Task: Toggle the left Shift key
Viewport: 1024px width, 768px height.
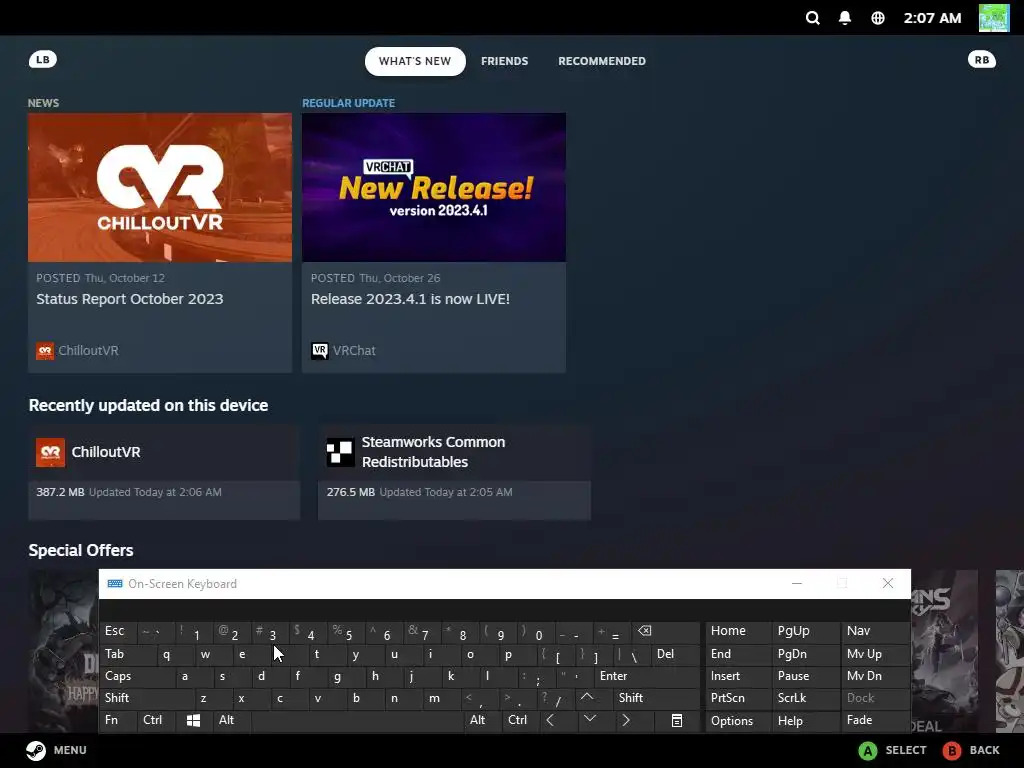Action: click(146, 697)
